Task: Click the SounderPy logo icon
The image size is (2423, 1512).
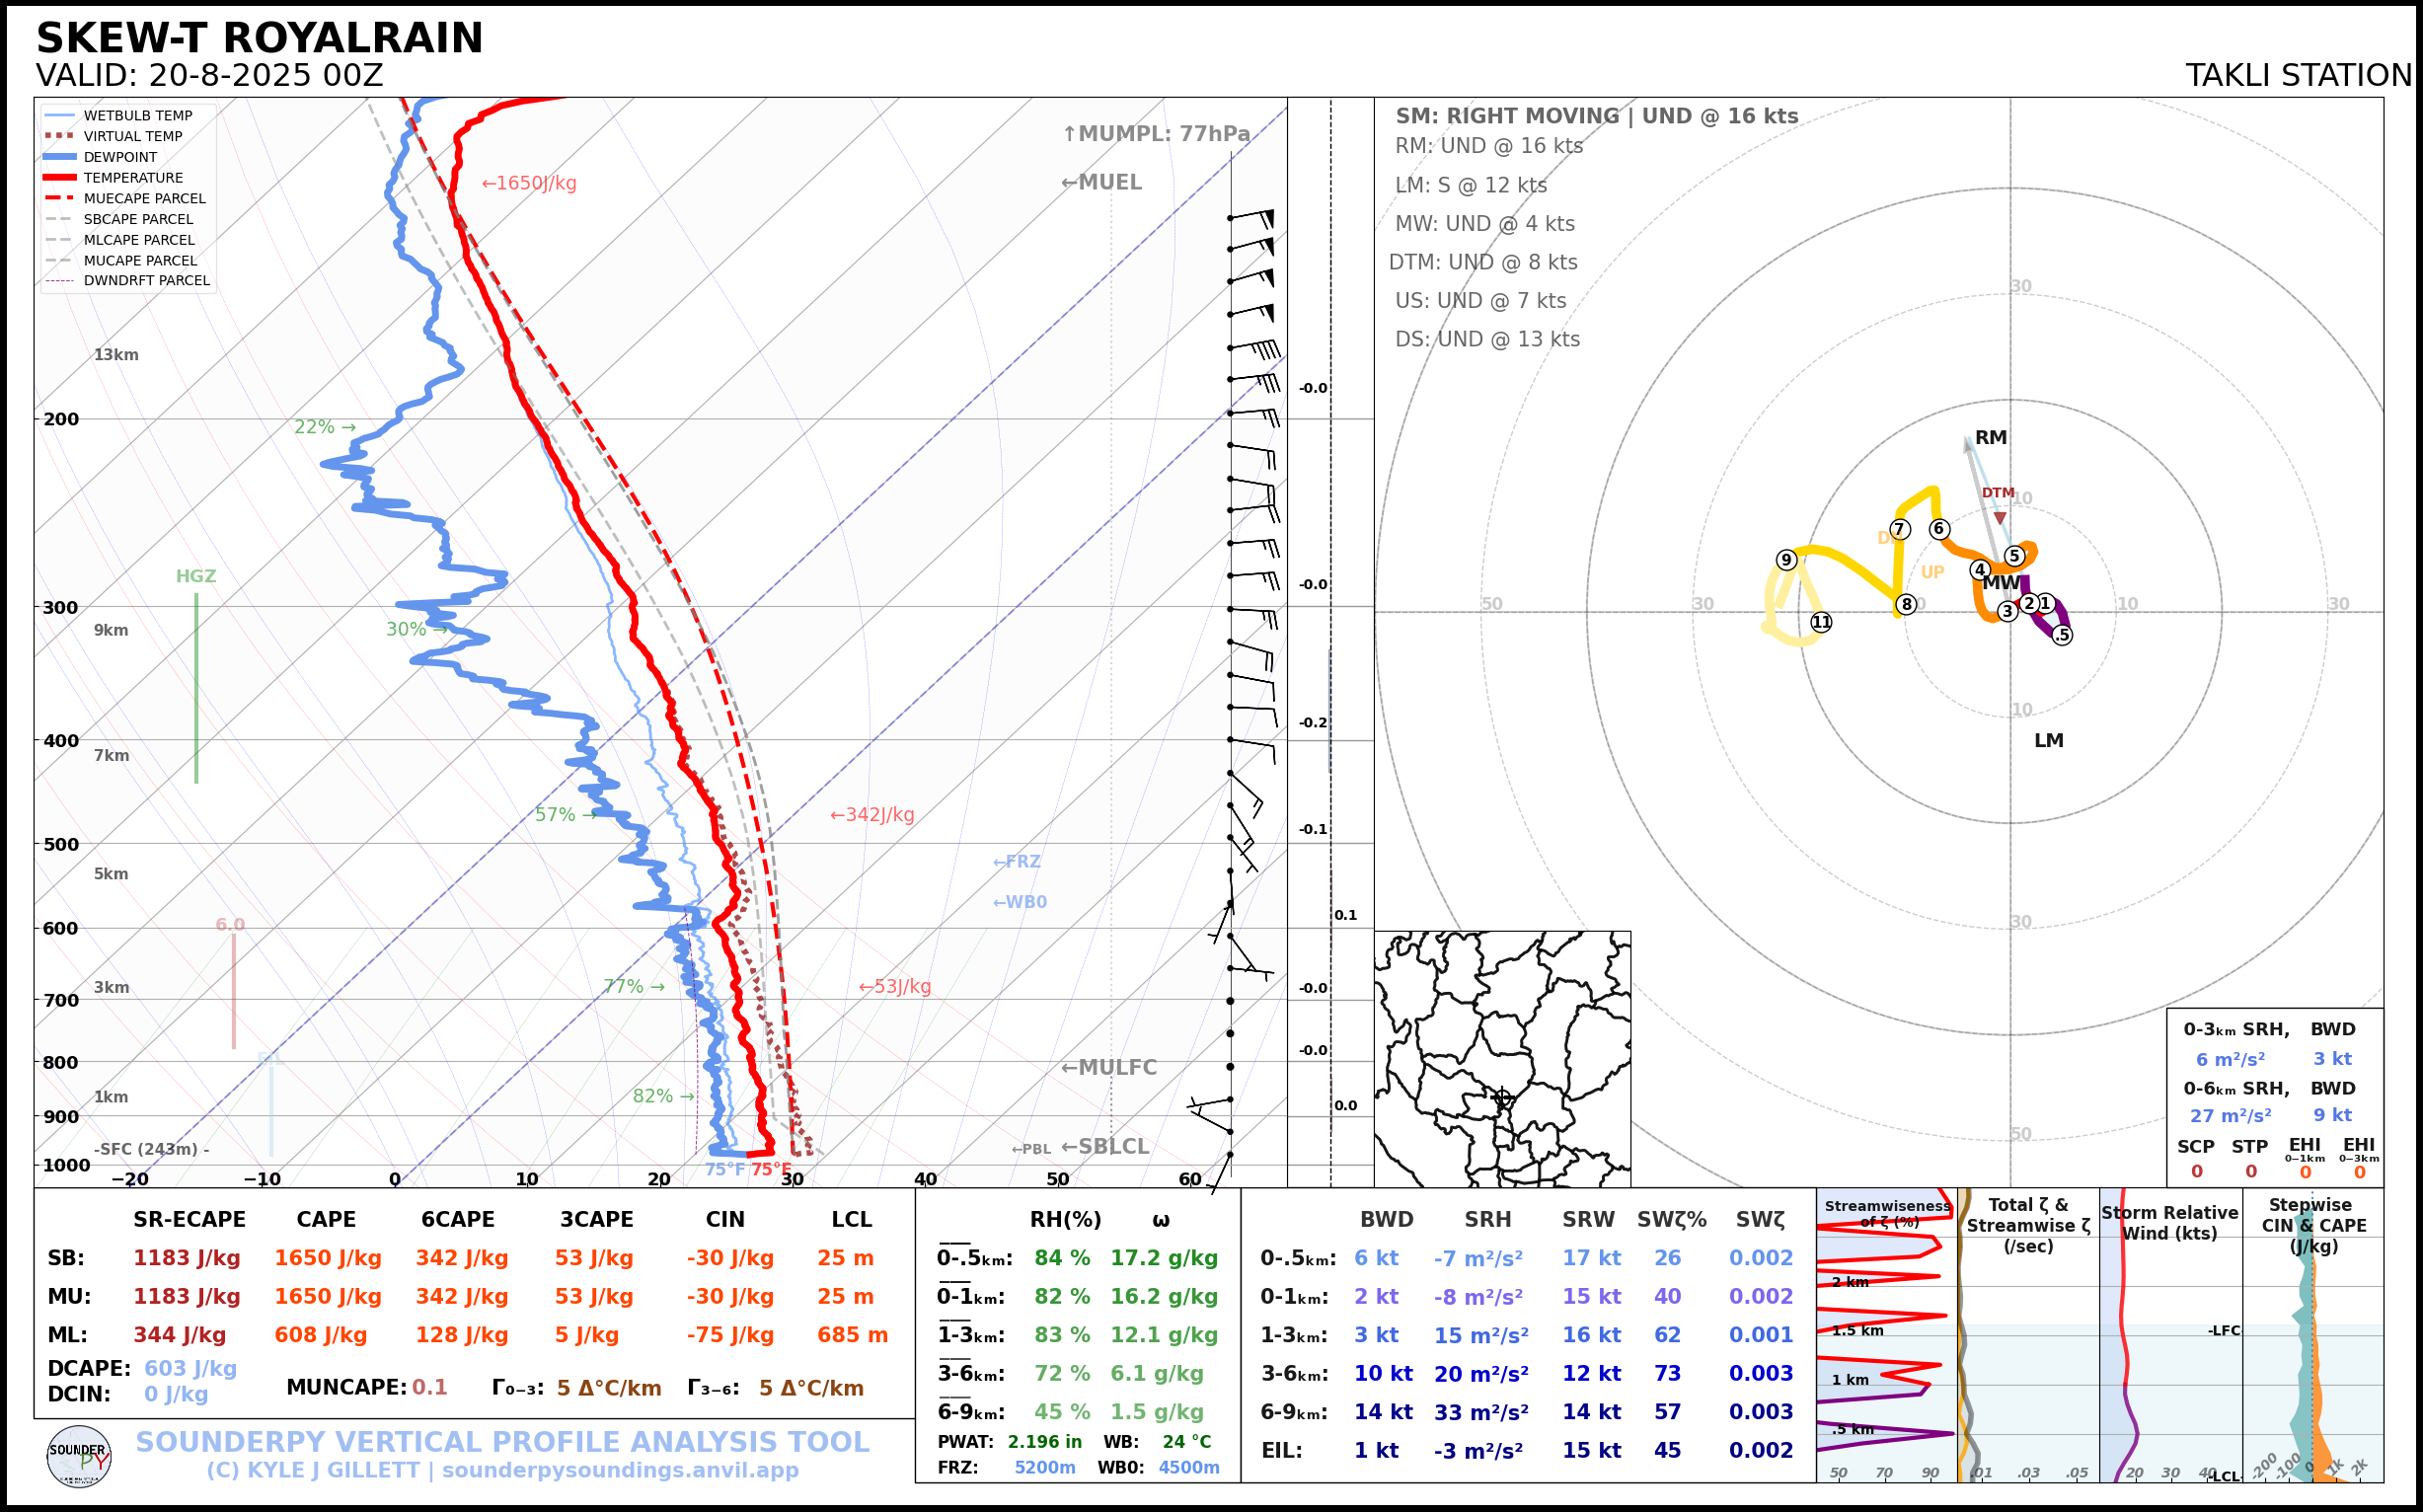Action: tap(79, 1456)
